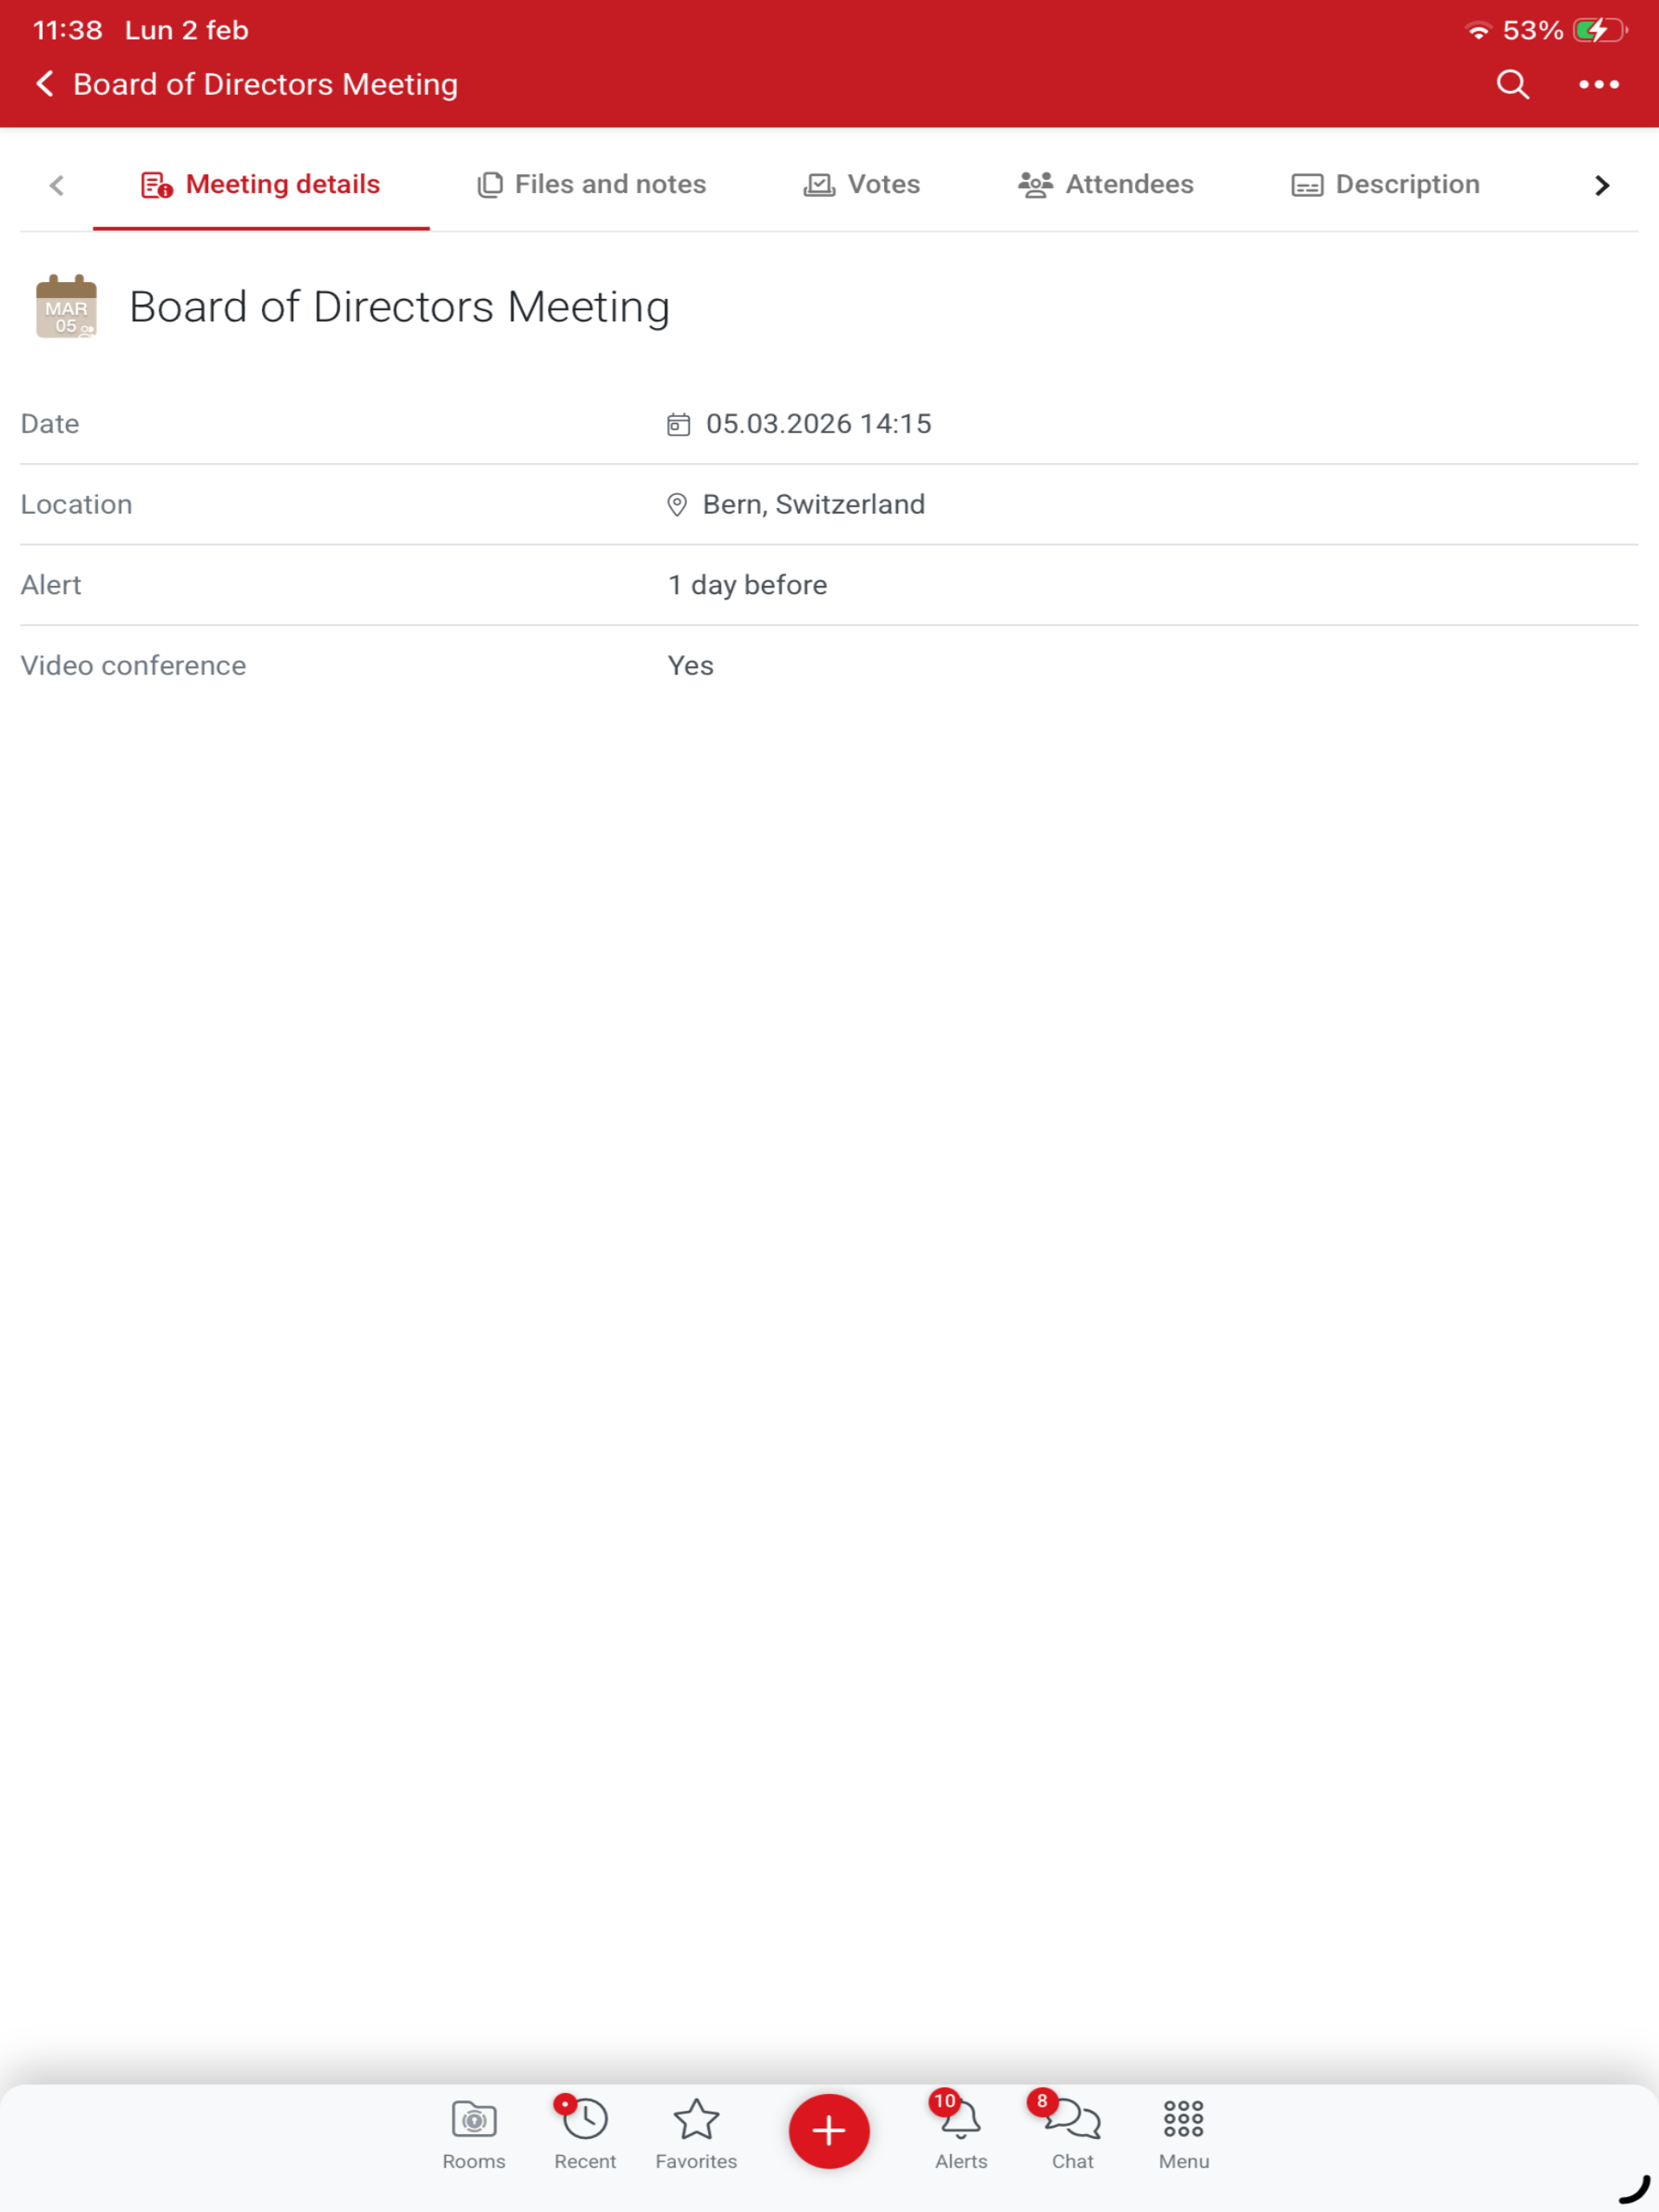Open Chat with 8 unread badge
The image size is (1659, 2212).
point(1072,2132)
